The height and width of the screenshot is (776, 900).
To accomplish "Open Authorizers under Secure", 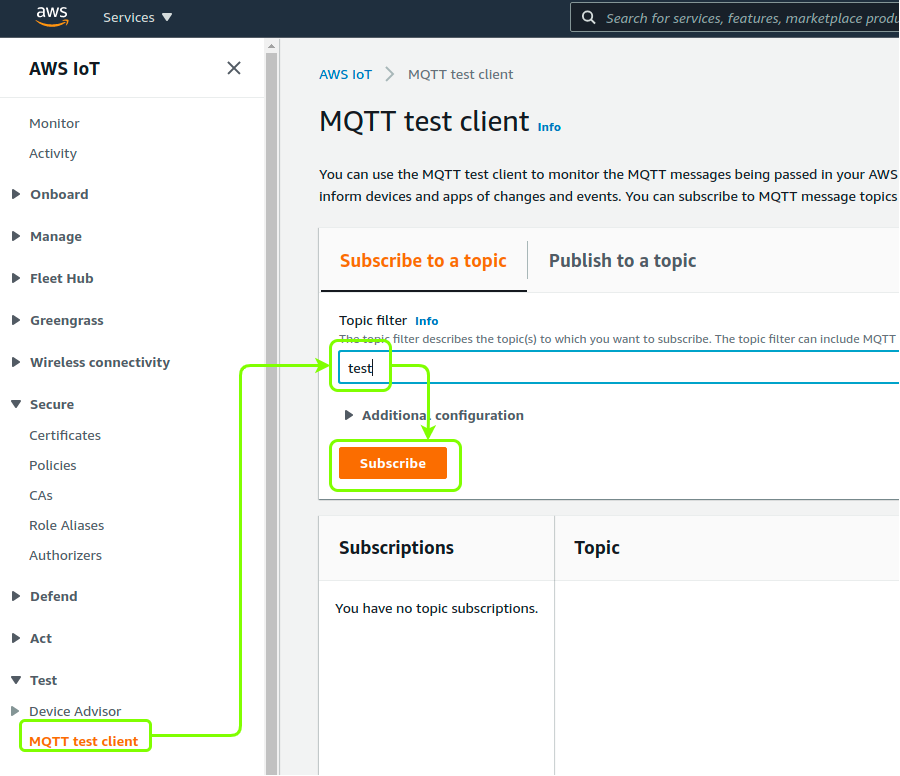I will click(65, 555).
